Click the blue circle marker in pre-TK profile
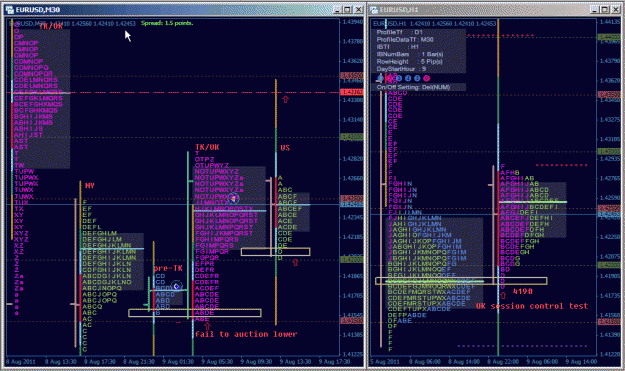Viewport: 625px width, 371px height. click(x=176, y=286)
